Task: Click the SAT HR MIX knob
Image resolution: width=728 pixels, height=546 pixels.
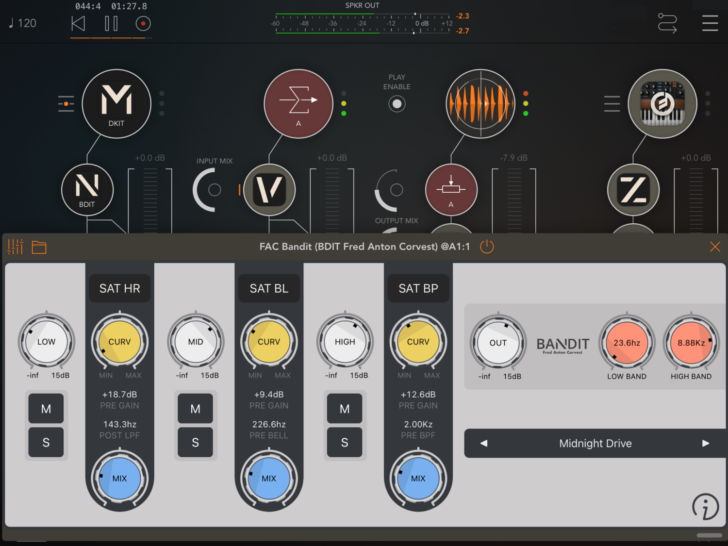Action: [120, 478]
